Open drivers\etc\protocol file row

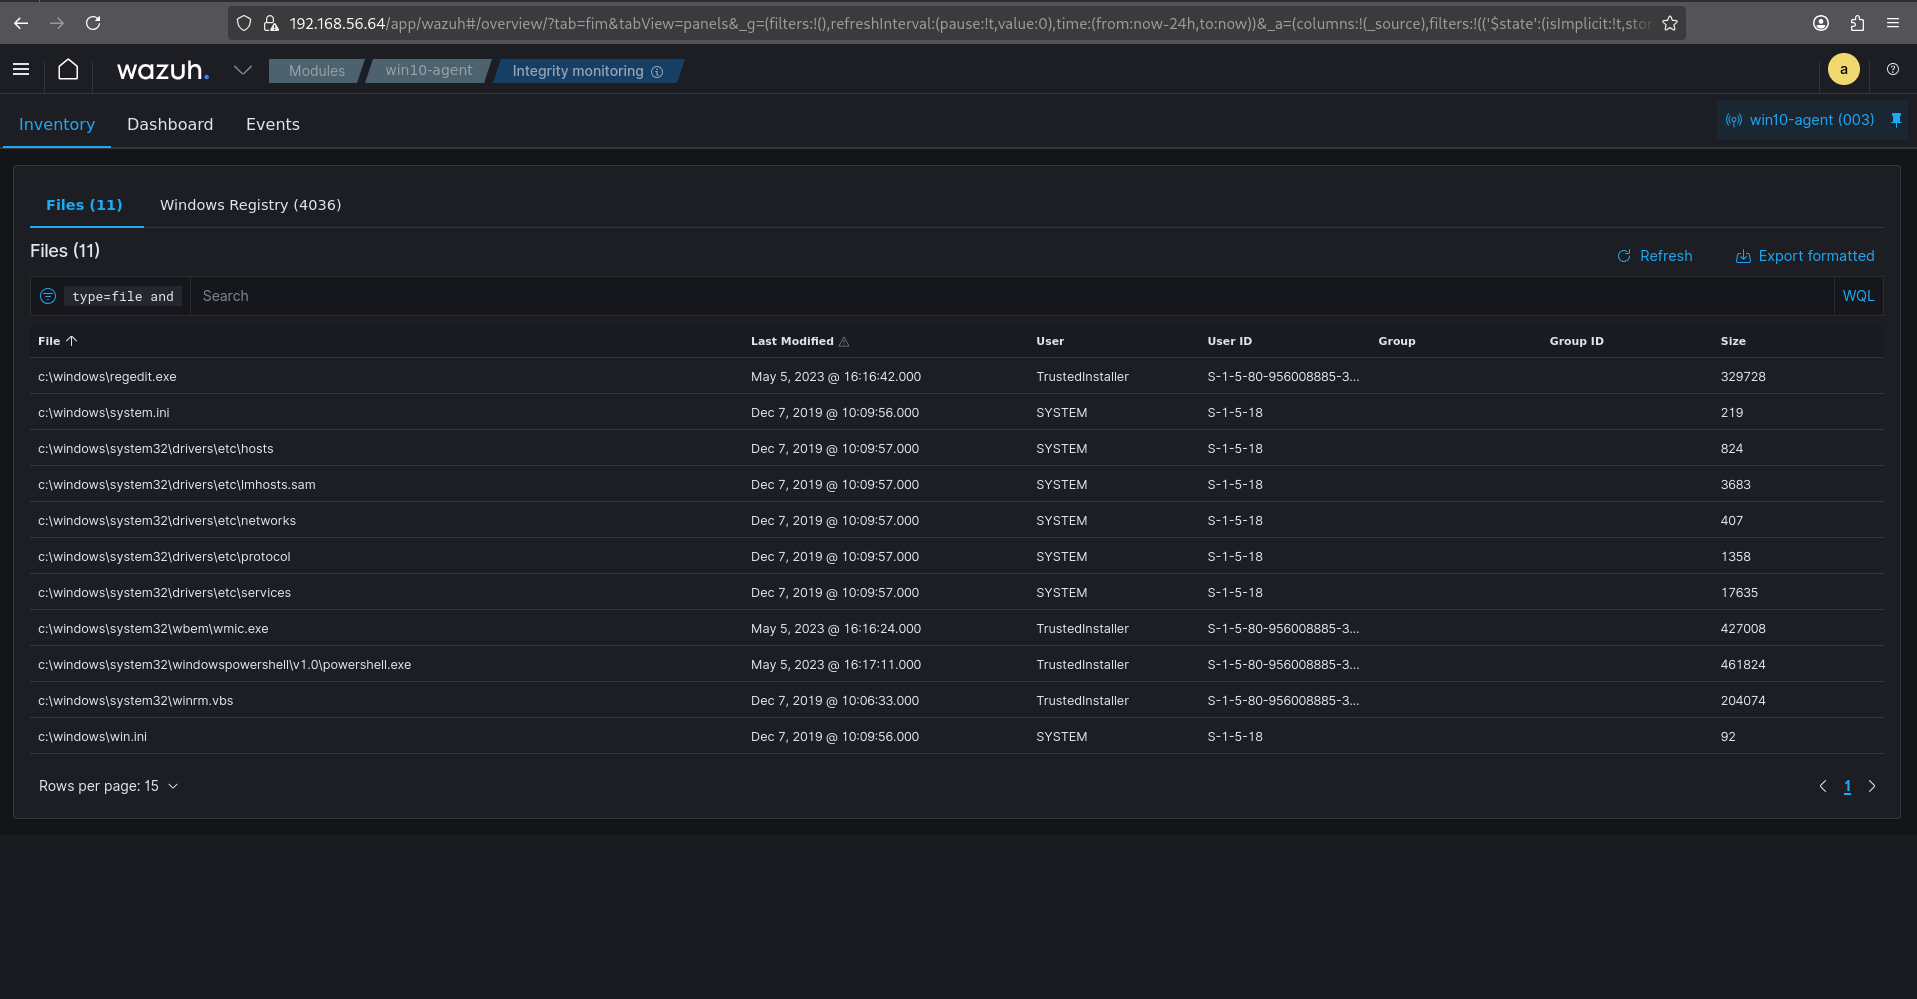pos(956,557)
